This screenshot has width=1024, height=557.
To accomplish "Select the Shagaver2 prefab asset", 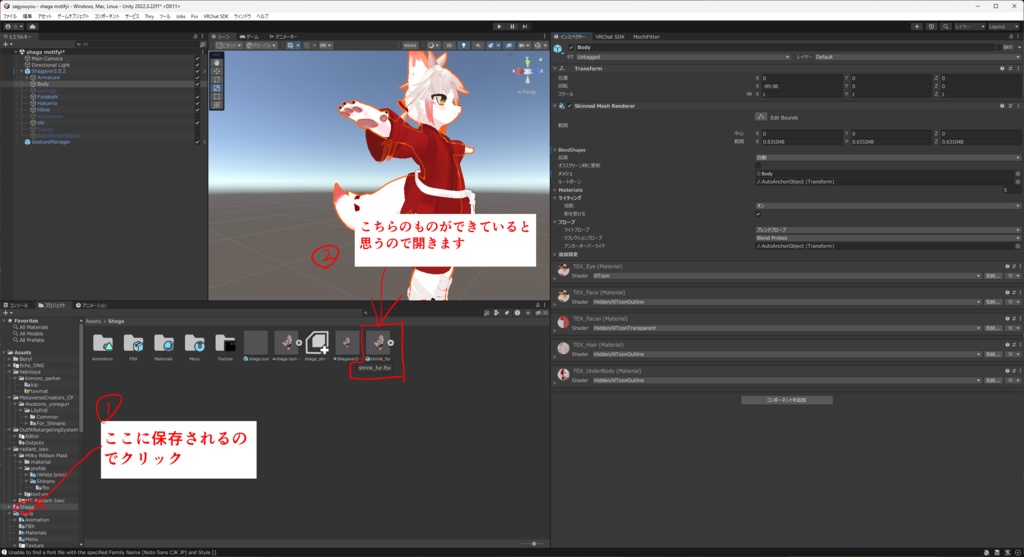I will [347, 343].
